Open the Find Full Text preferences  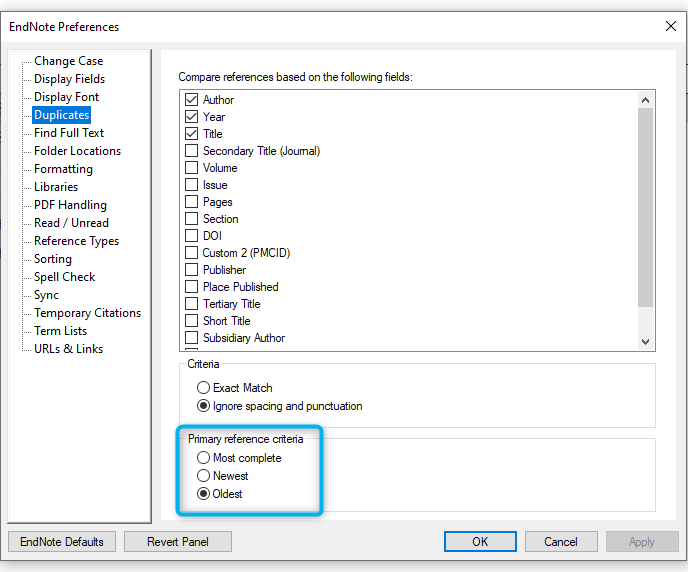click(x=69, y=133)
